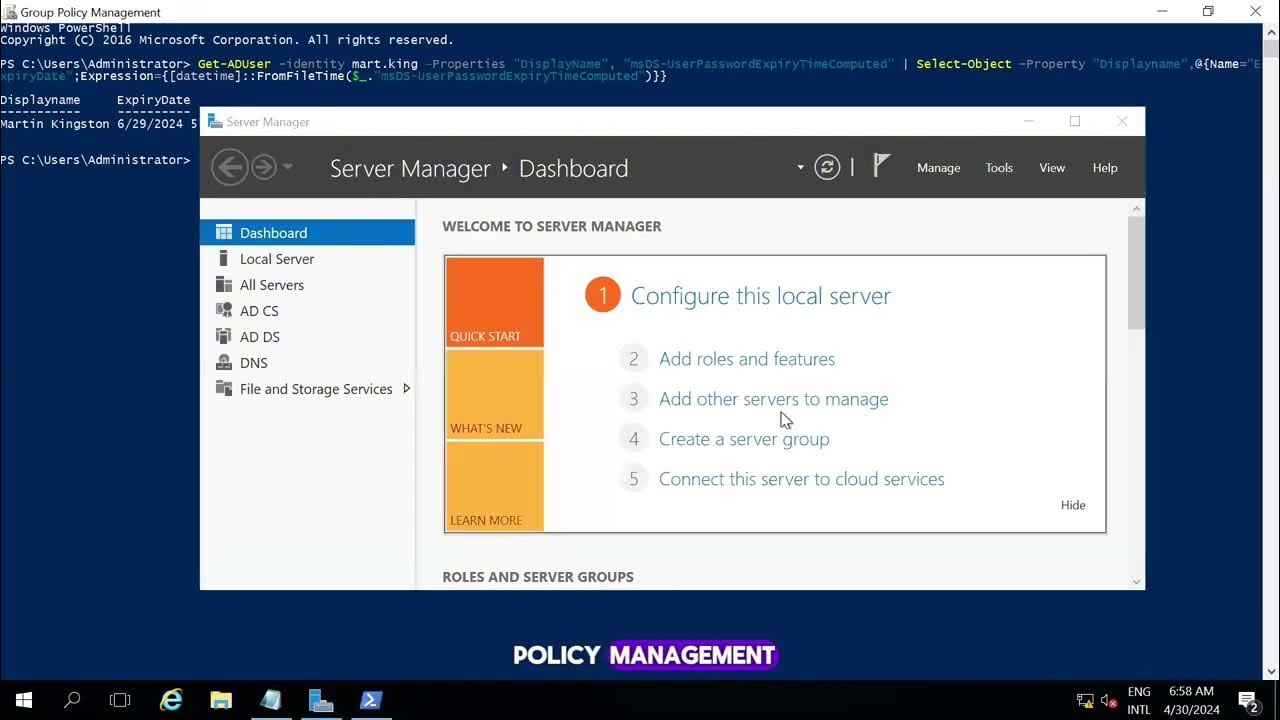Hide the welcome tile
The width and height of the screenshot is (1280, 720).
pyautogui.click(x=1073, y=505)
